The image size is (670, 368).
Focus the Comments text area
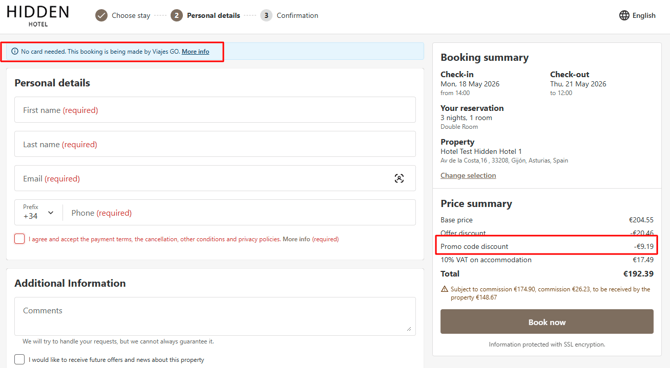[215, 316]
